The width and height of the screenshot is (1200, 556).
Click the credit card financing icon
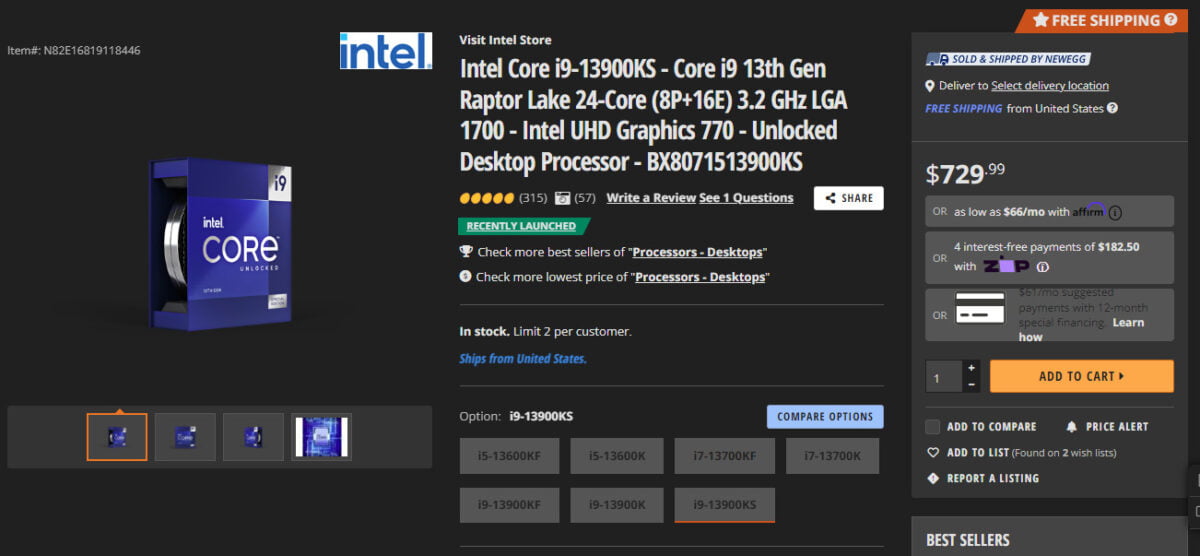[x=980, y=308]
